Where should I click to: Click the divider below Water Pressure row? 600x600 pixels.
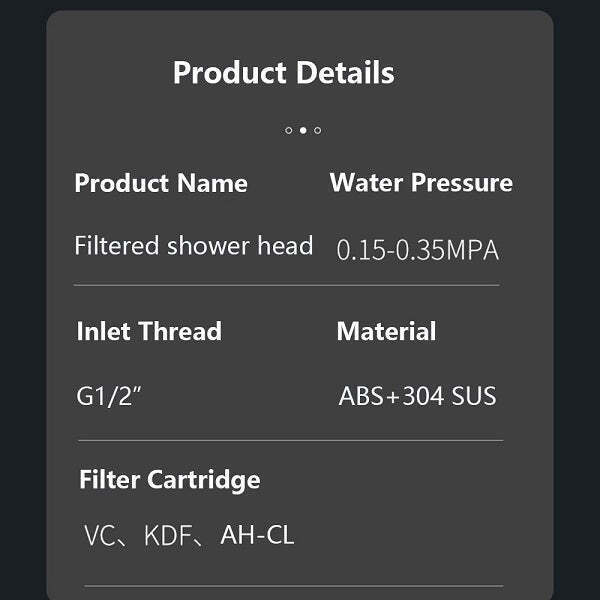click(x=286, y=285)
